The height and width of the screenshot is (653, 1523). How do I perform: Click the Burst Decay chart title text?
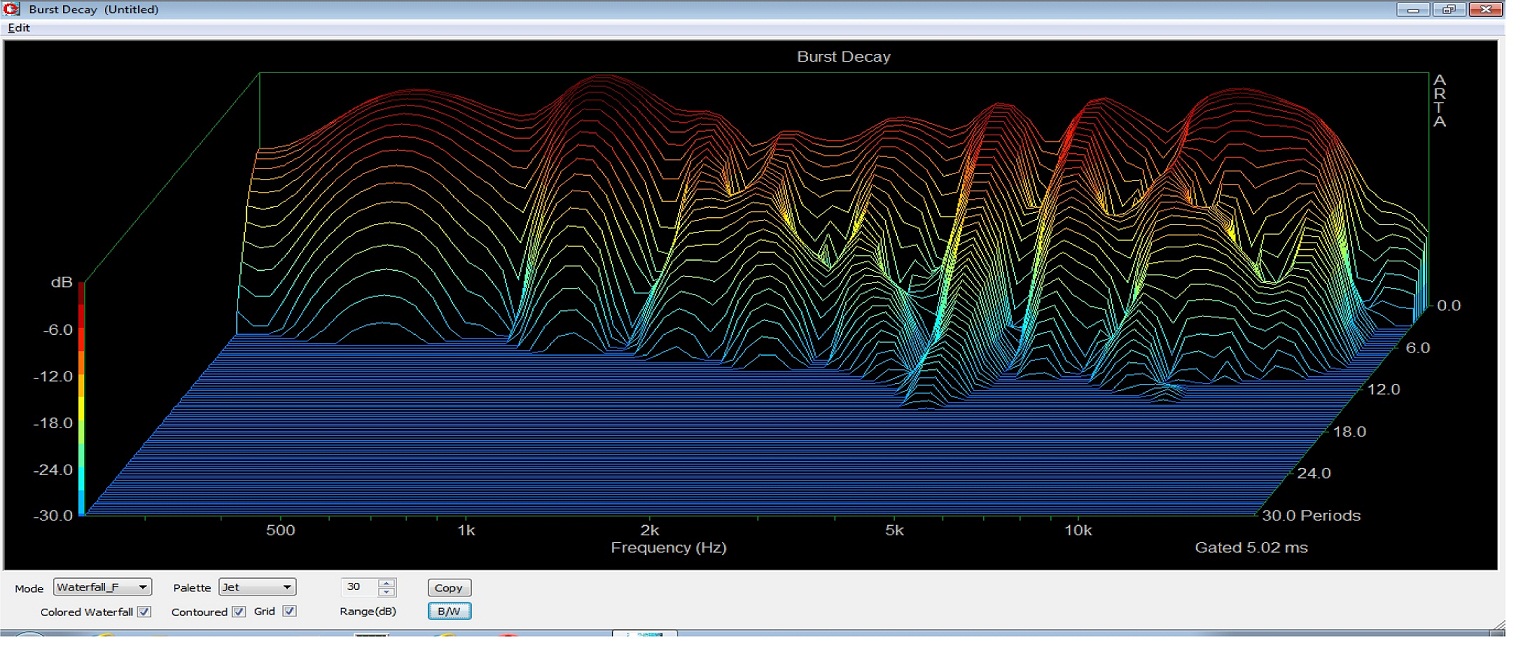pos(843,57)
